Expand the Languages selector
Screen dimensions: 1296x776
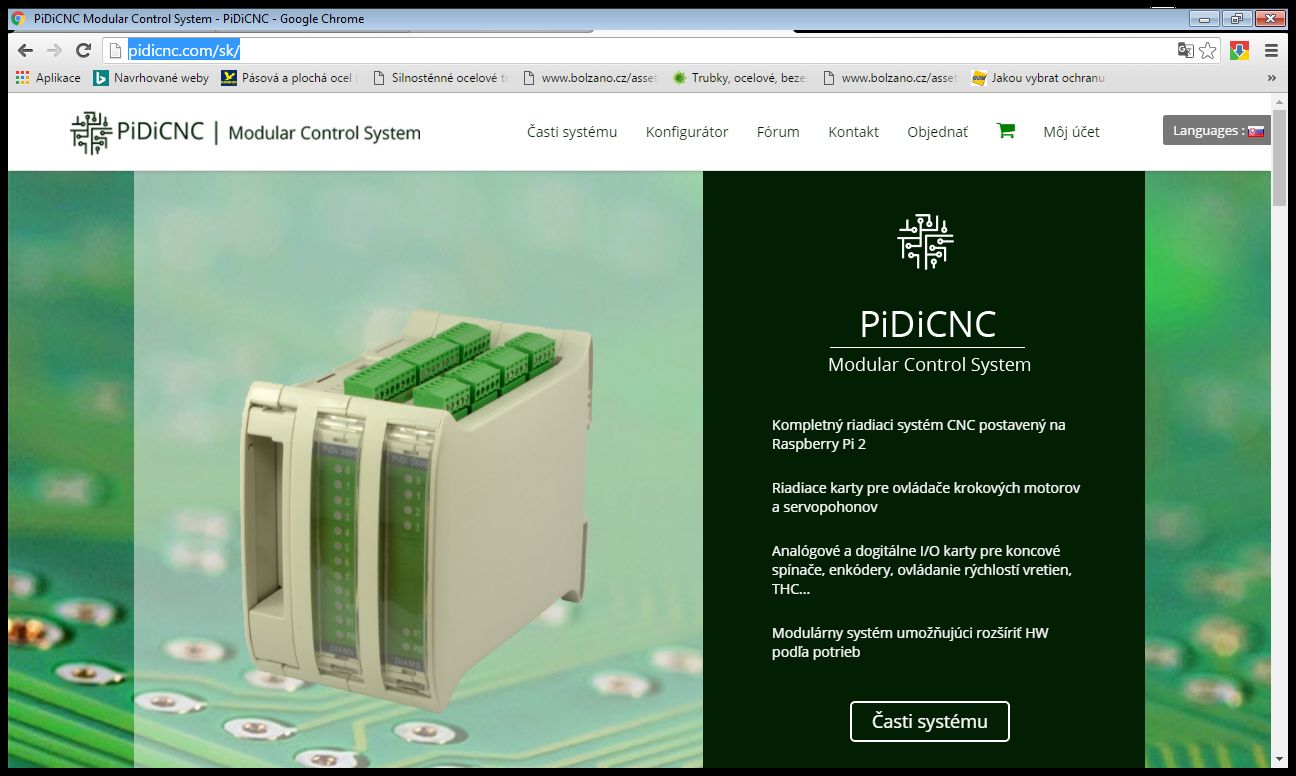[1216, 131]
